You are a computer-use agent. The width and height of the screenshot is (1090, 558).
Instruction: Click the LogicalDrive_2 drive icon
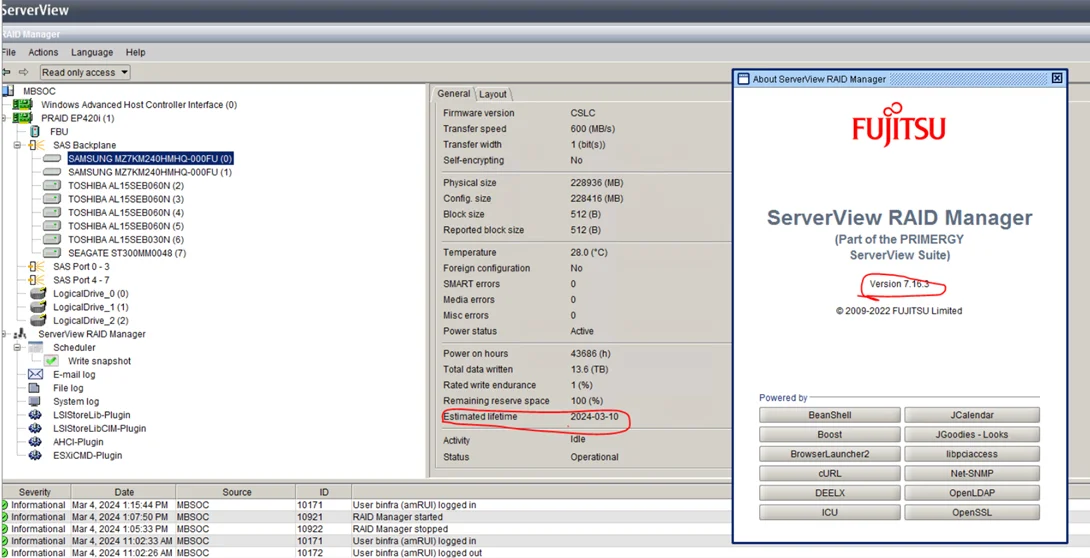click(x=38, y=320)
